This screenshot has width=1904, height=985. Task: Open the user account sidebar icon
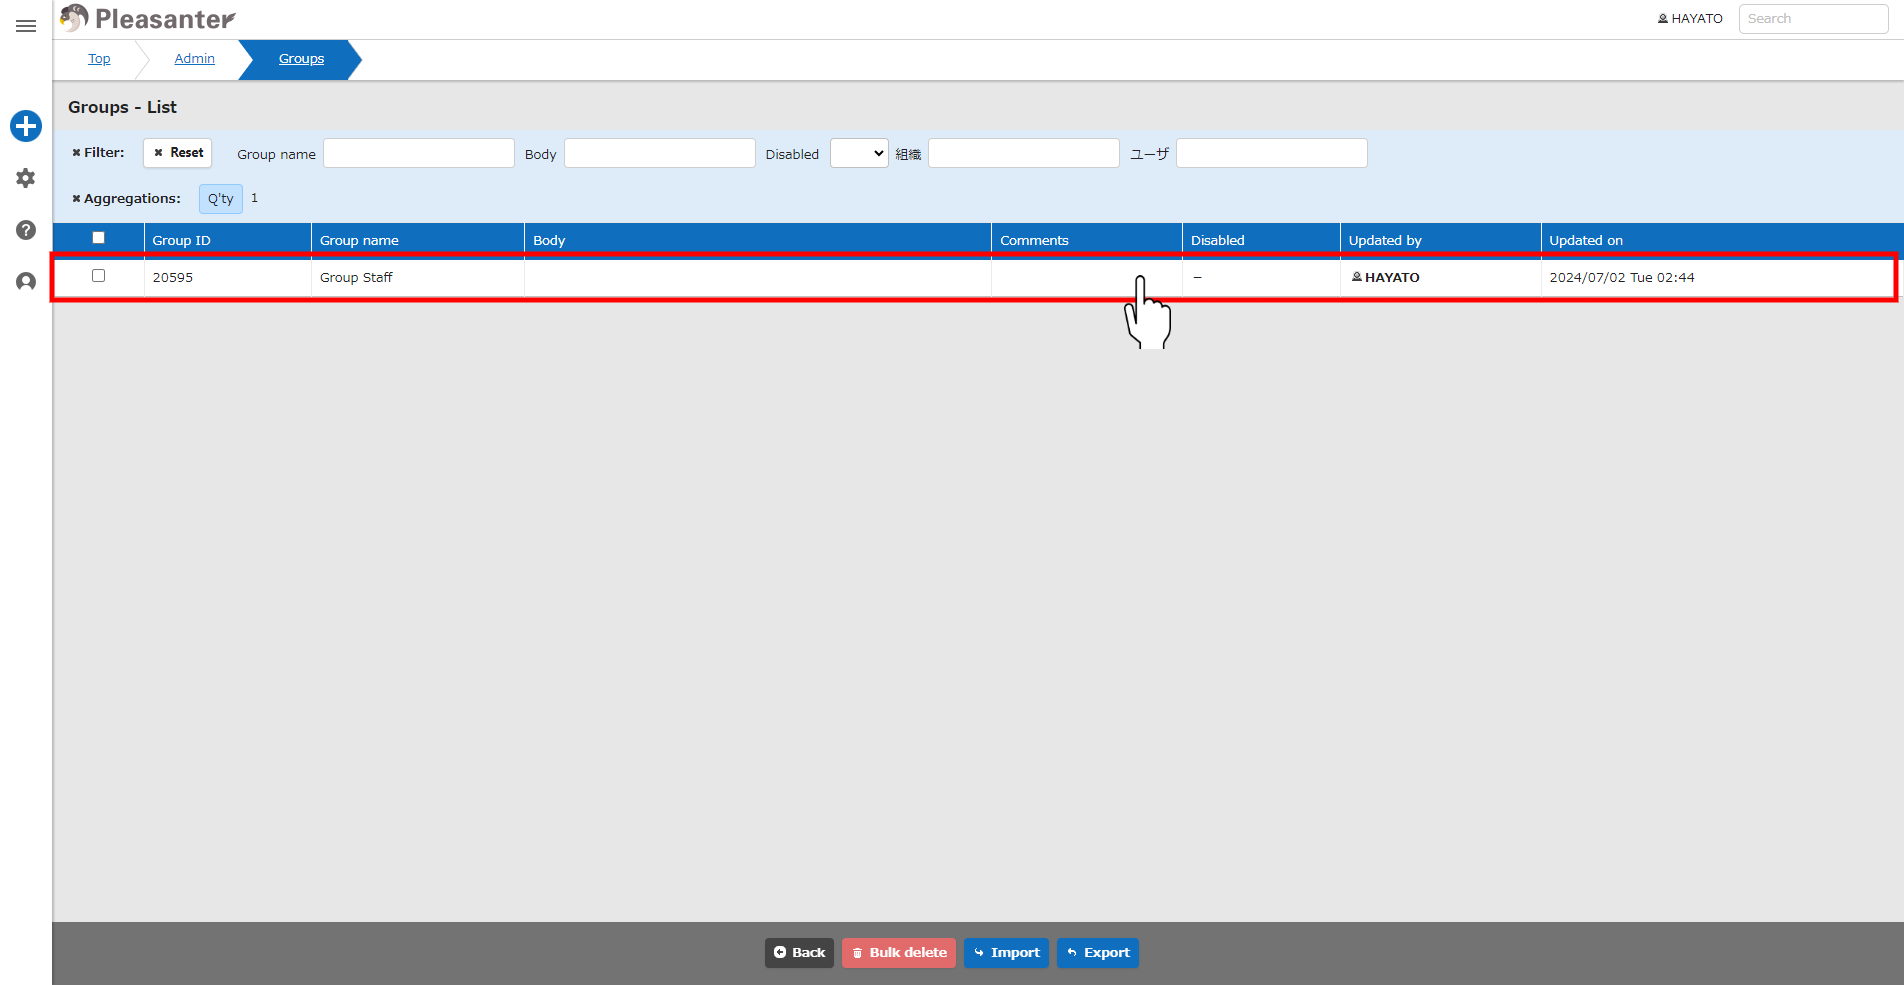tap(26, 282)
